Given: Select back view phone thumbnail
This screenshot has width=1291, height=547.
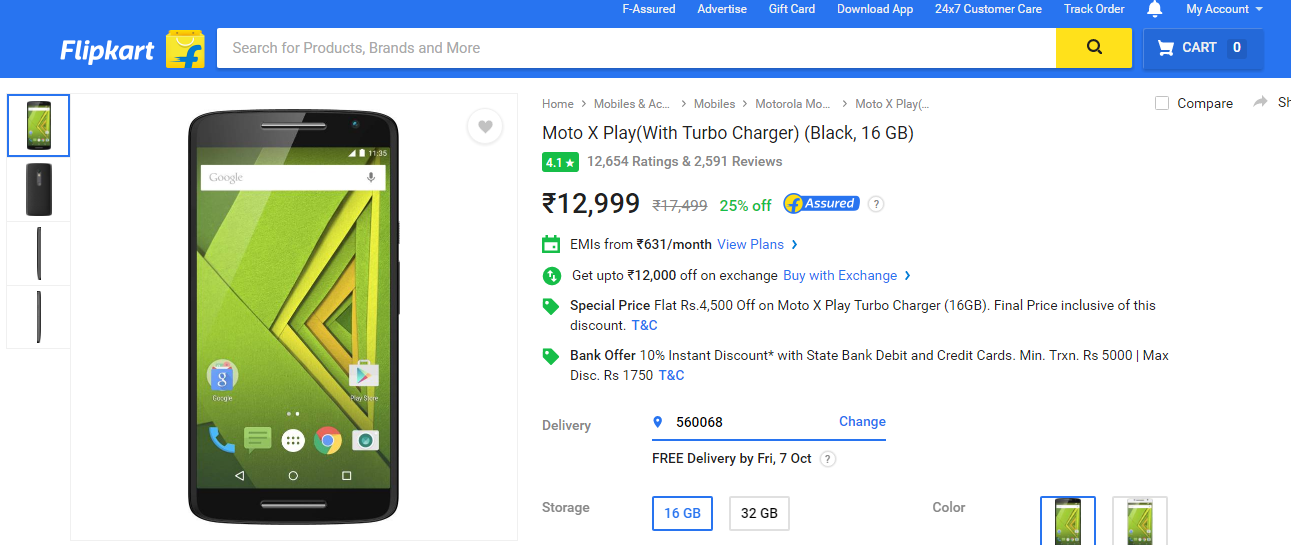Looking at the screenshot, I should 39,190.
